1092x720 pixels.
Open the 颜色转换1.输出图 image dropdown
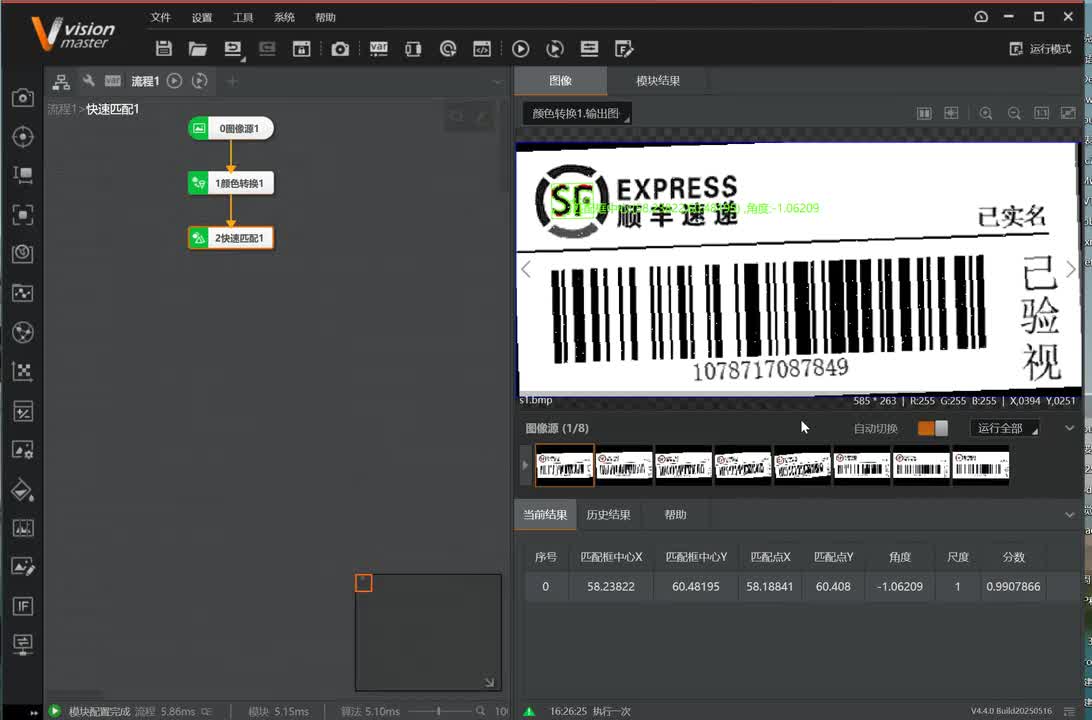click(x=577, y=114)
